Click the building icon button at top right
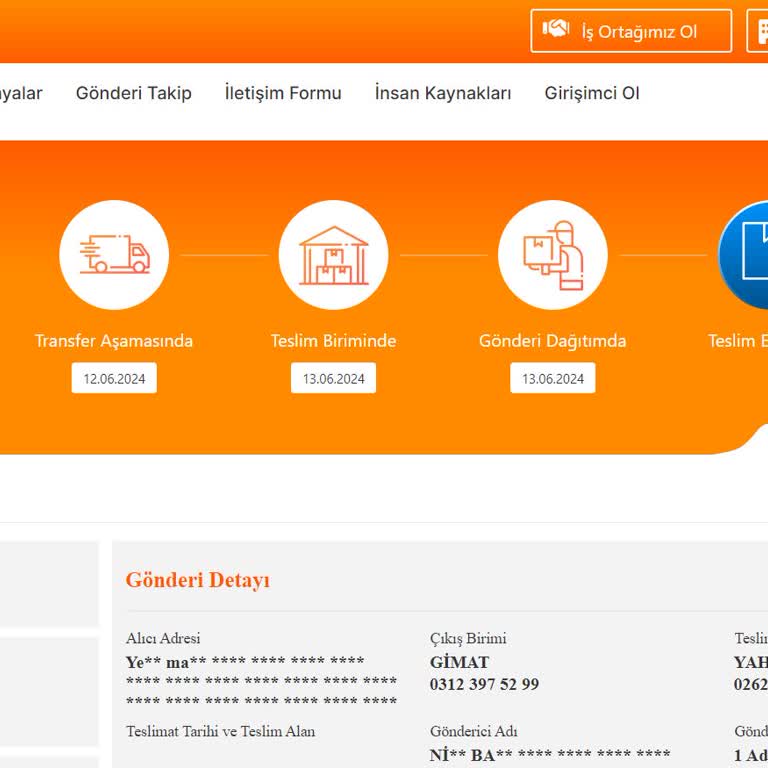 coord(758,30)
